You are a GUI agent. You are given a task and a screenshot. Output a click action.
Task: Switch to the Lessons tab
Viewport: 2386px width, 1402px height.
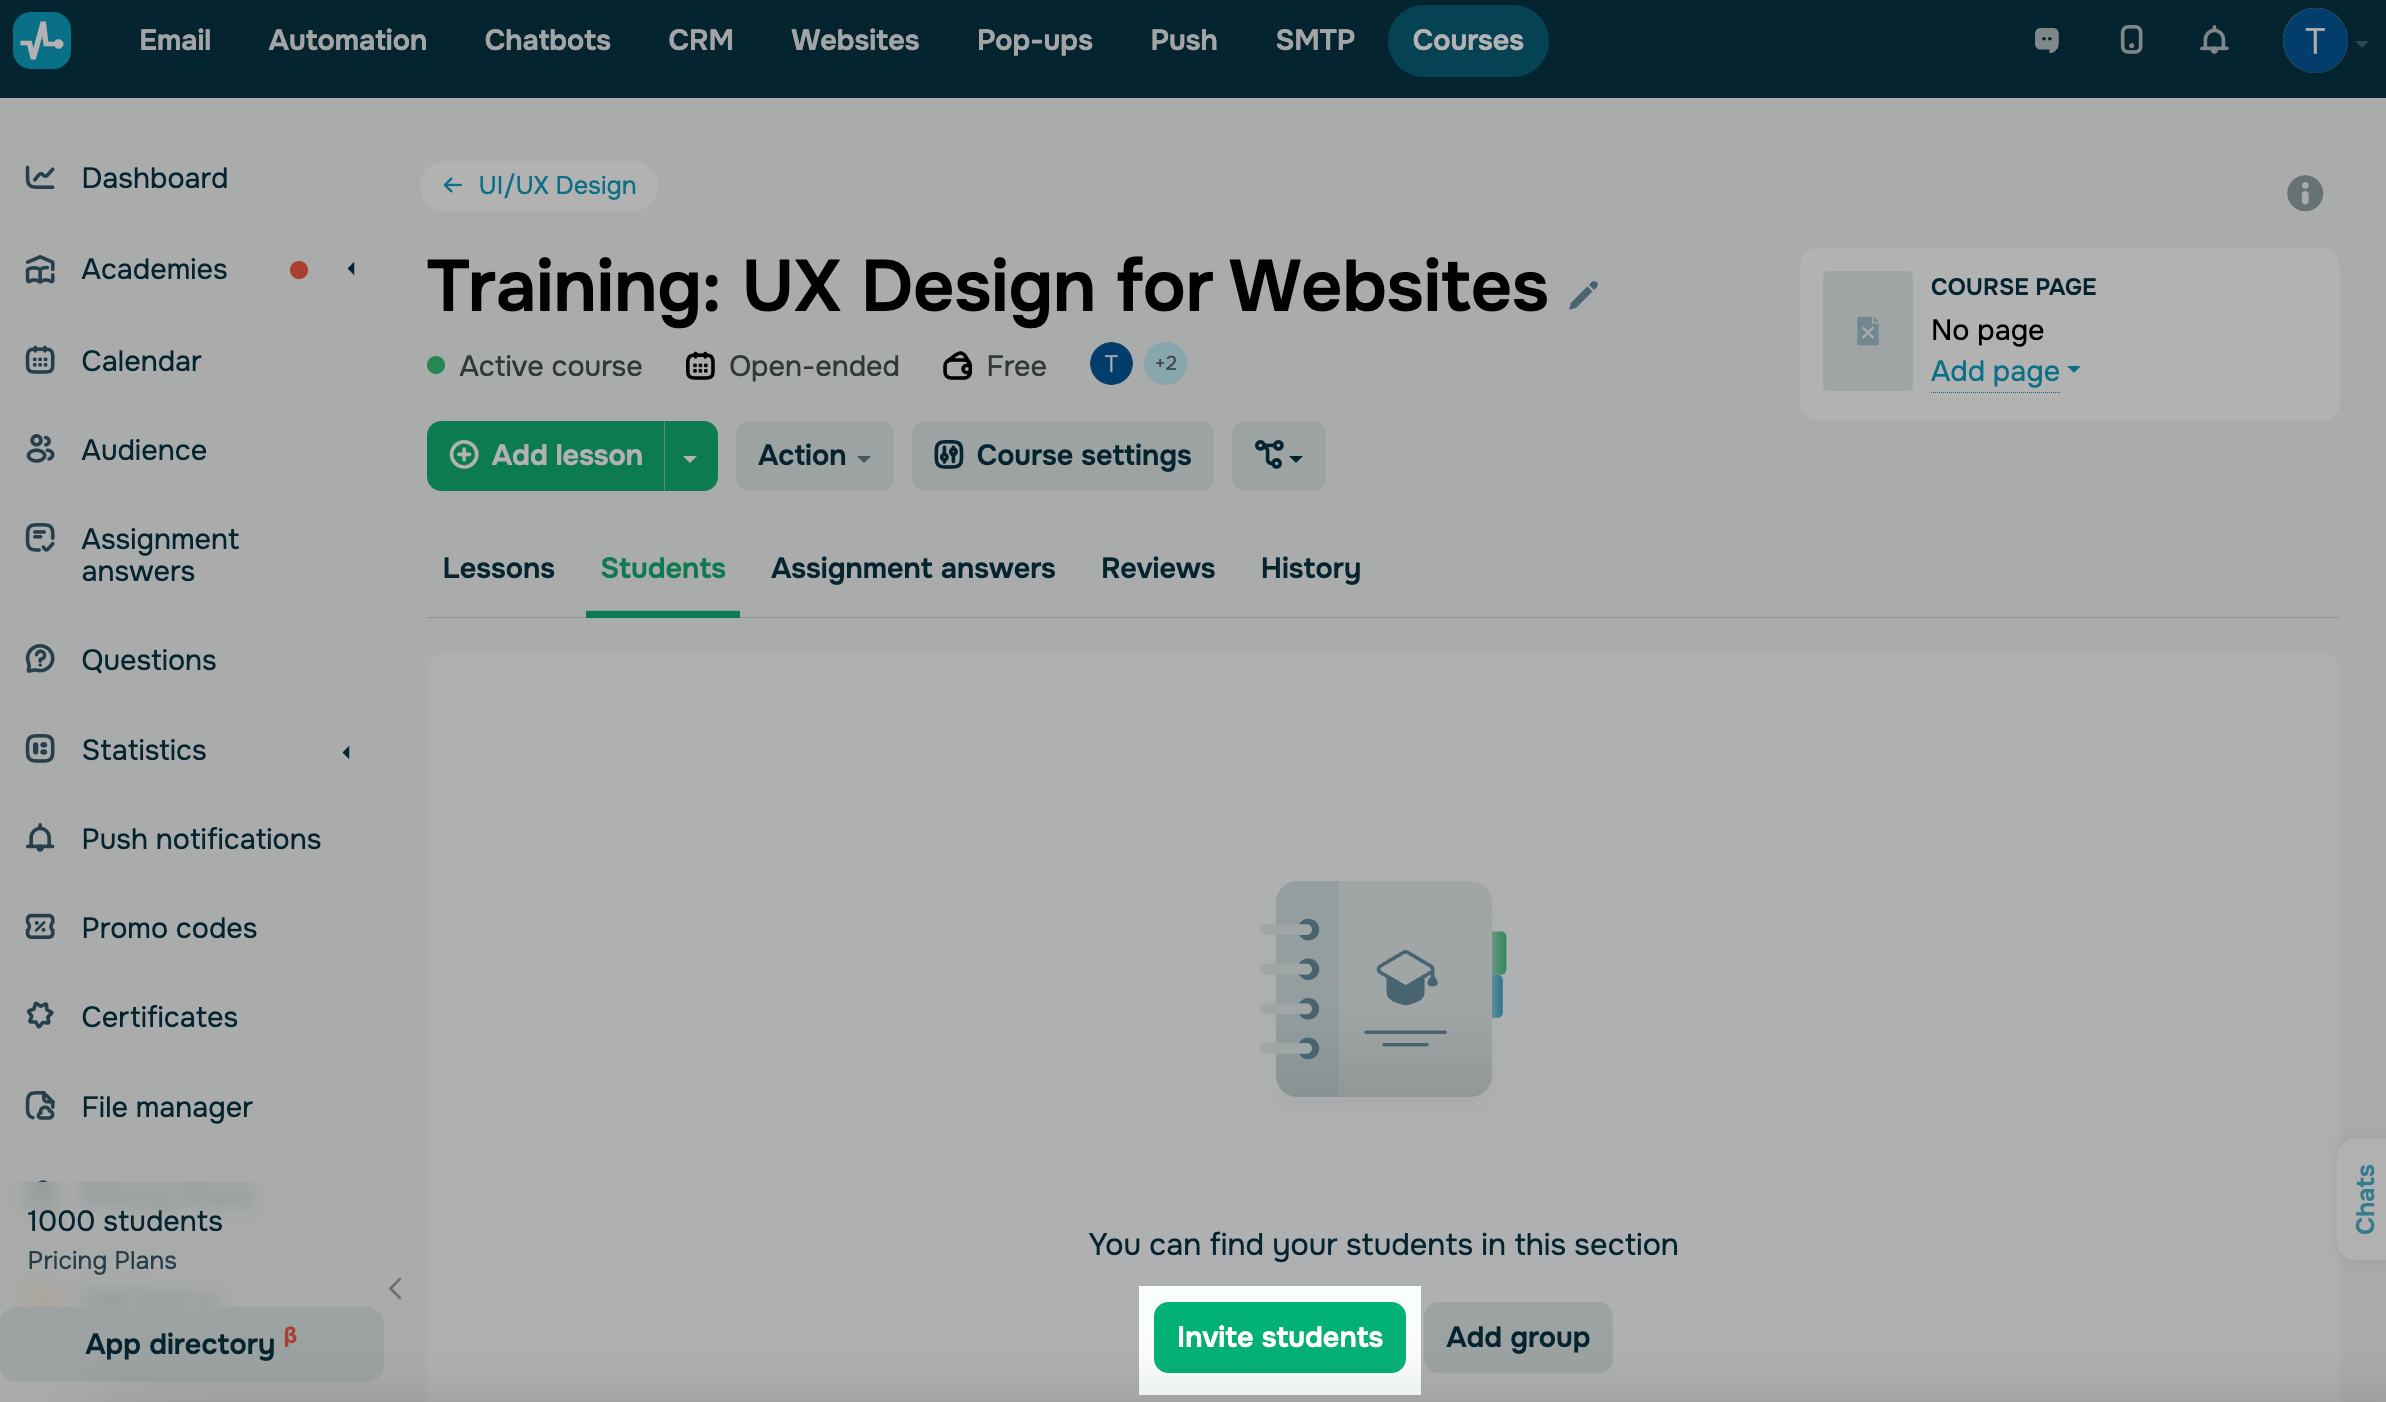(x=498, y=568)
